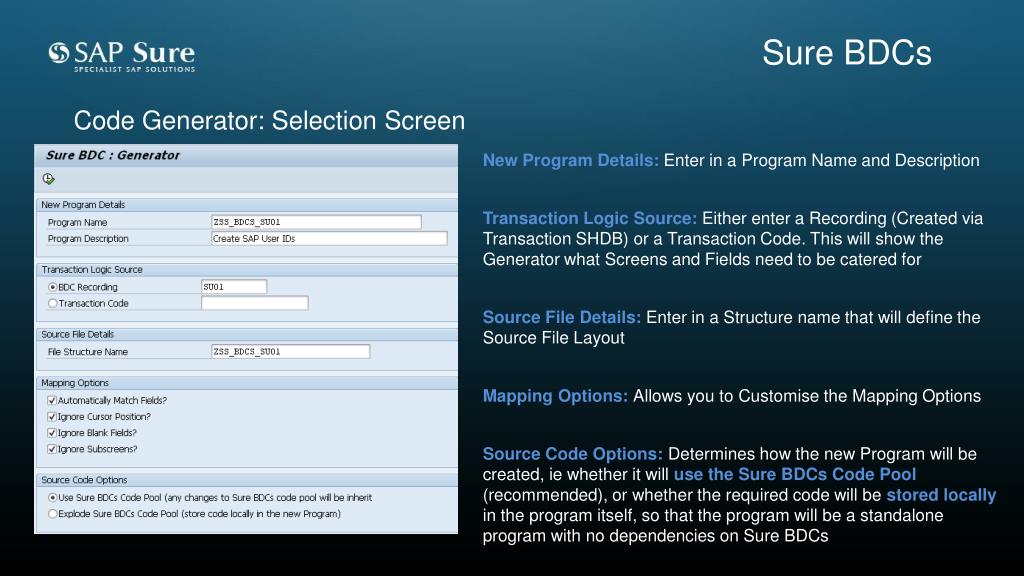Click the blue Mapping Options: text

pyautogui.click(x=555, y=396)
